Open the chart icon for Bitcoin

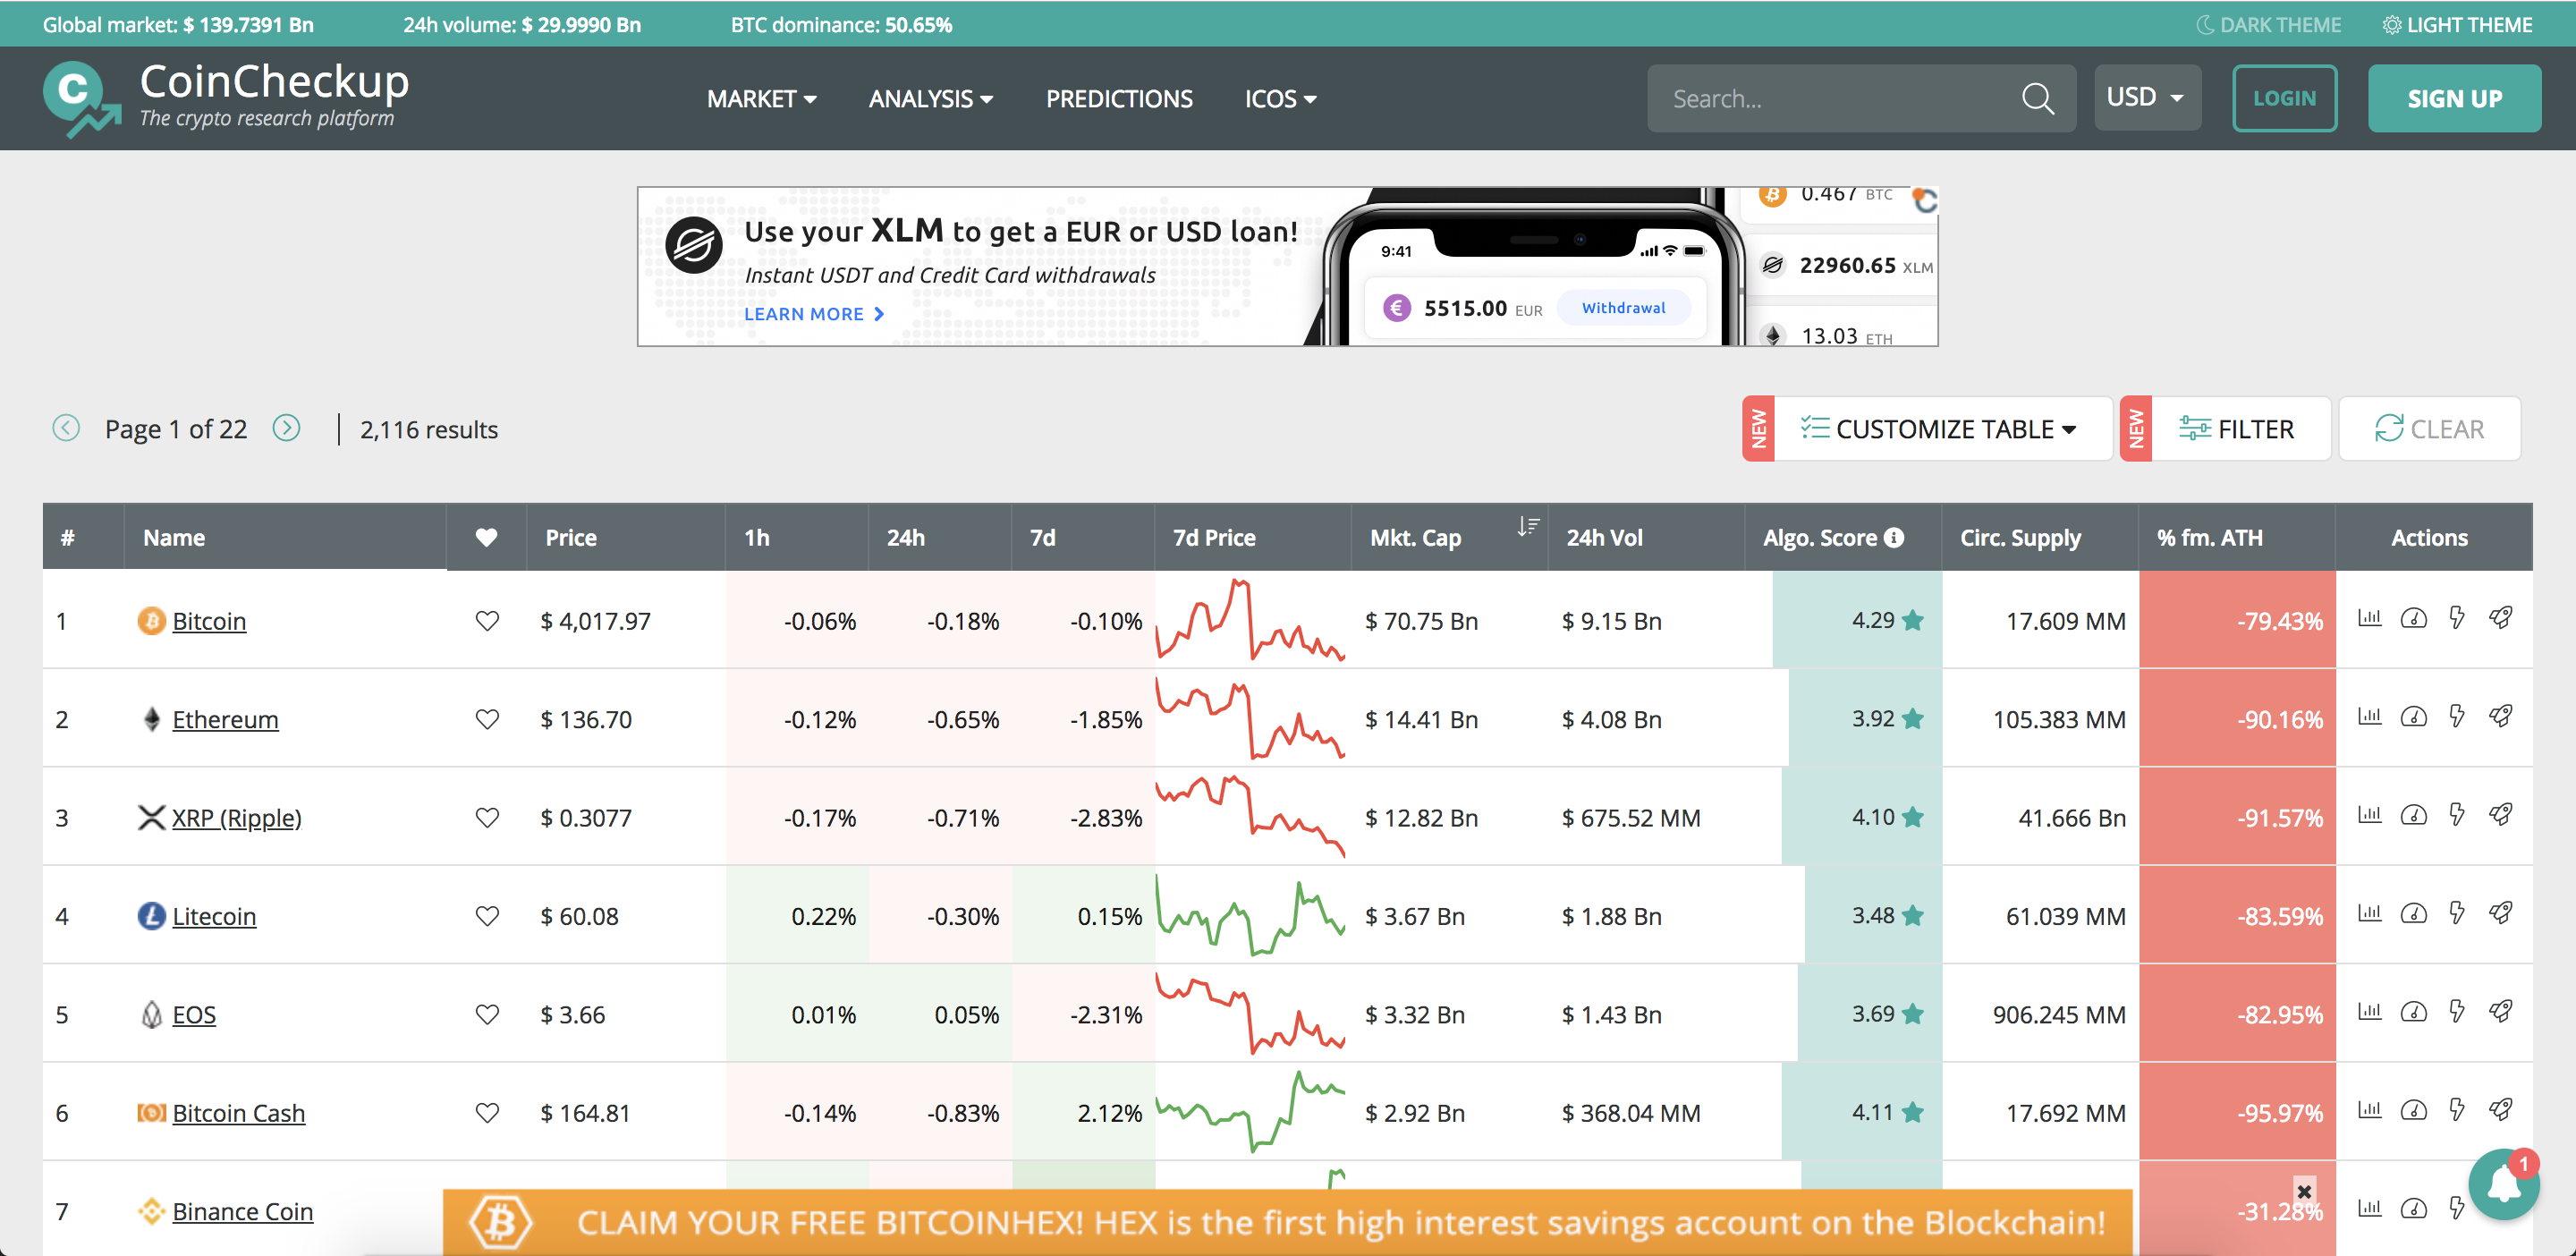2369,618
